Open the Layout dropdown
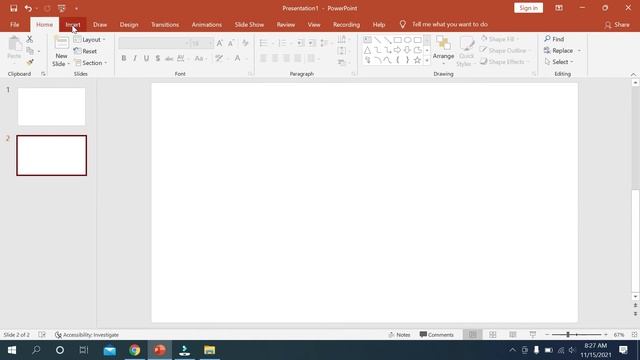 90,40
